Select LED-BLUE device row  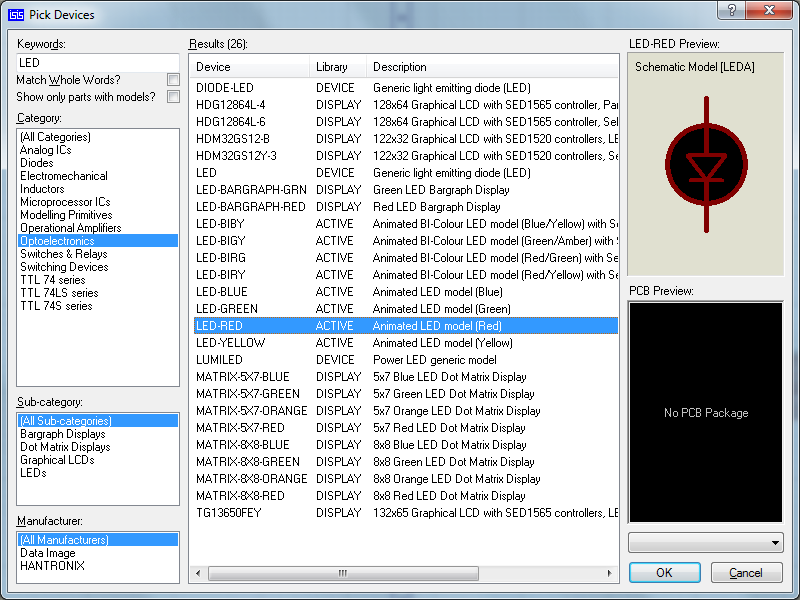406,292
